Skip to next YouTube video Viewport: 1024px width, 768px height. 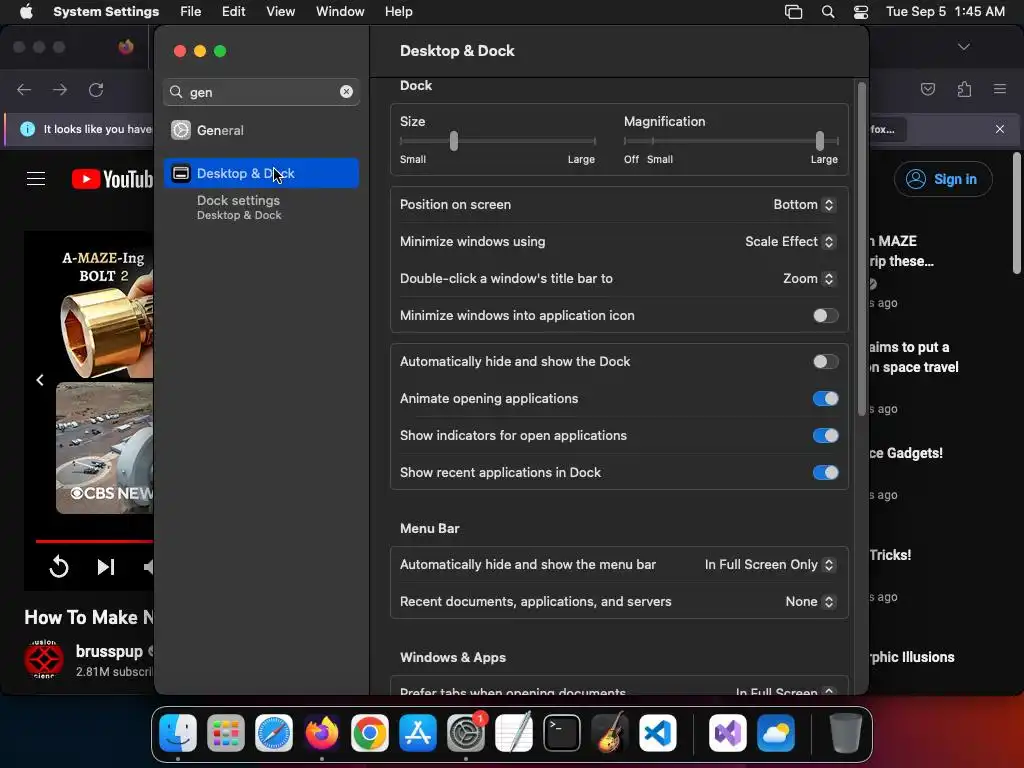106,566
